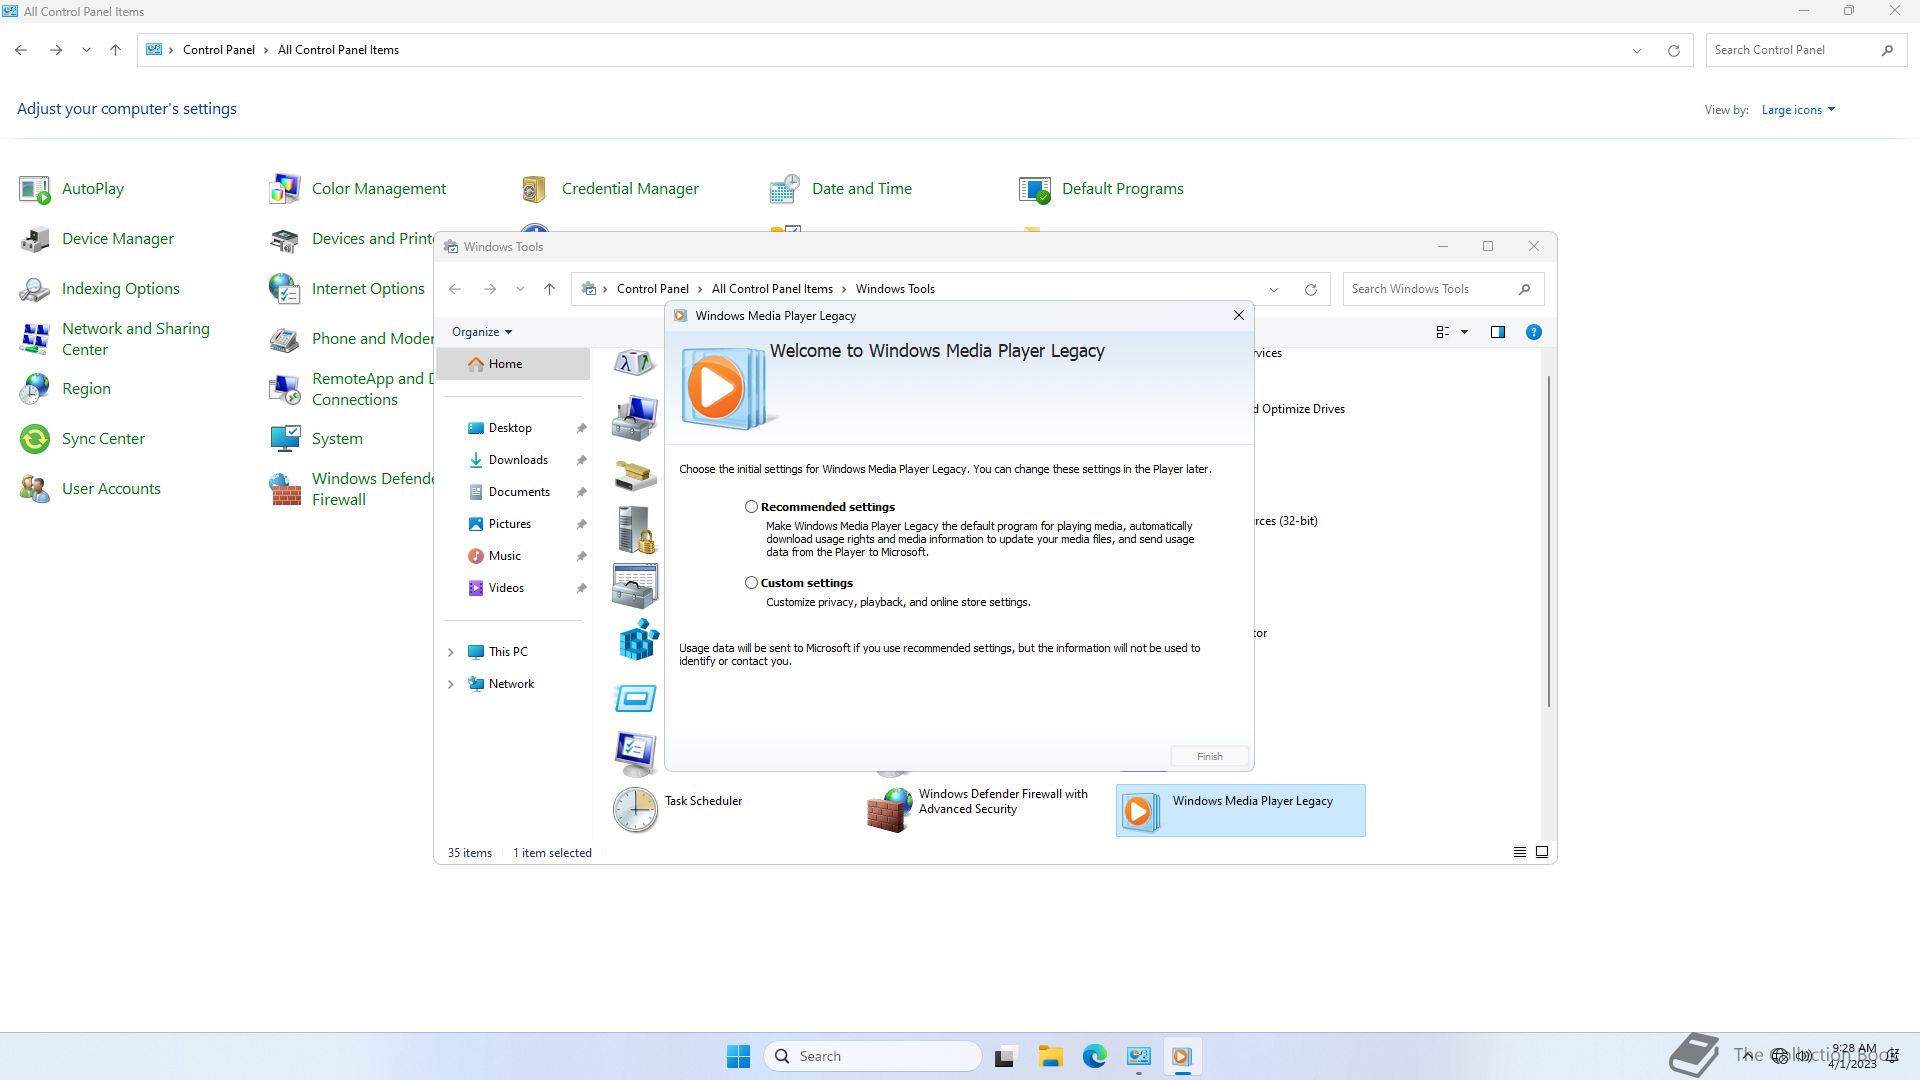The image size is (1920, 1080).
Task: Select Home in navigation pane
Action: (513, 364)
